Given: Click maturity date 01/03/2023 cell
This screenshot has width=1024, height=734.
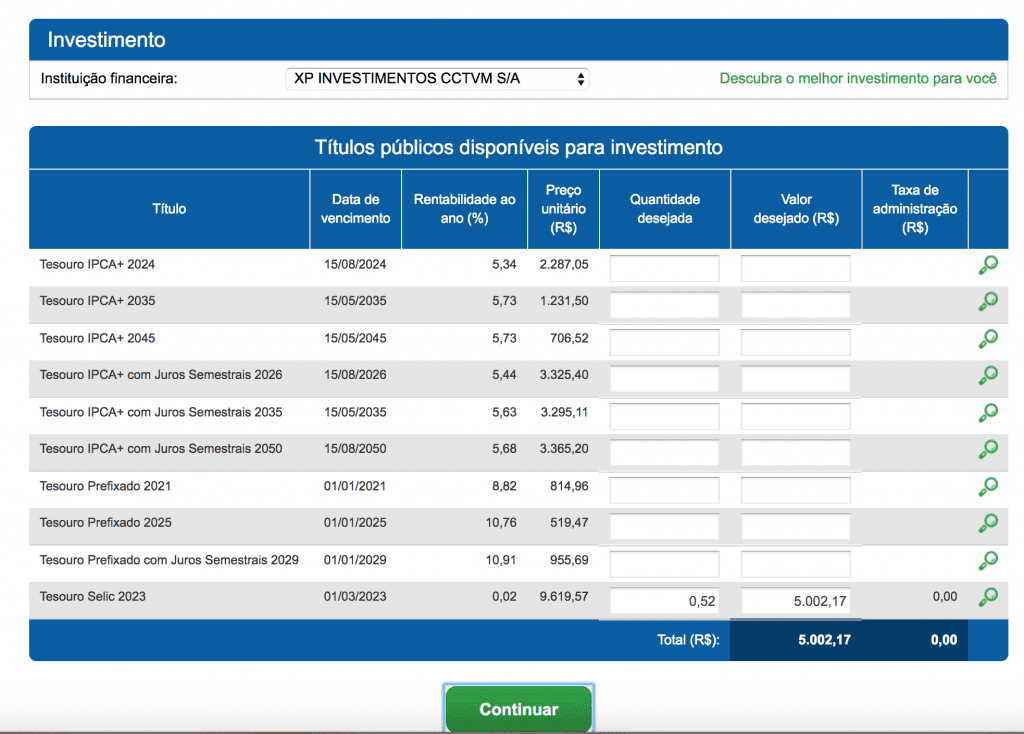Looking at the screenshot, I should [x=355, y=596].
